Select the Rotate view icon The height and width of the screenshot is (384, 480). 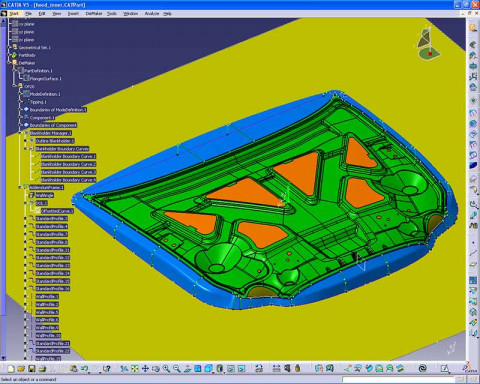[x=156, y=368]
